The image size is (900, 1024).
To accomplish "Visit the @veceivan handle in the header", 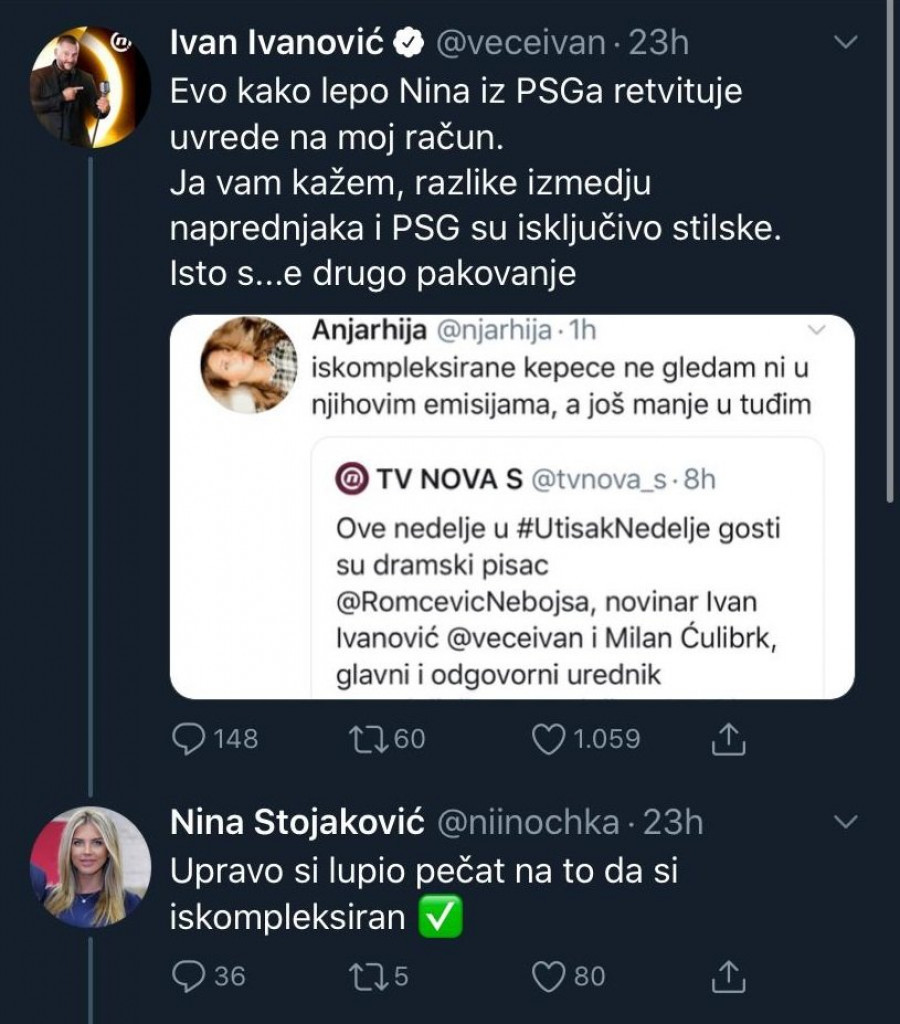I will tap(520, 43).
